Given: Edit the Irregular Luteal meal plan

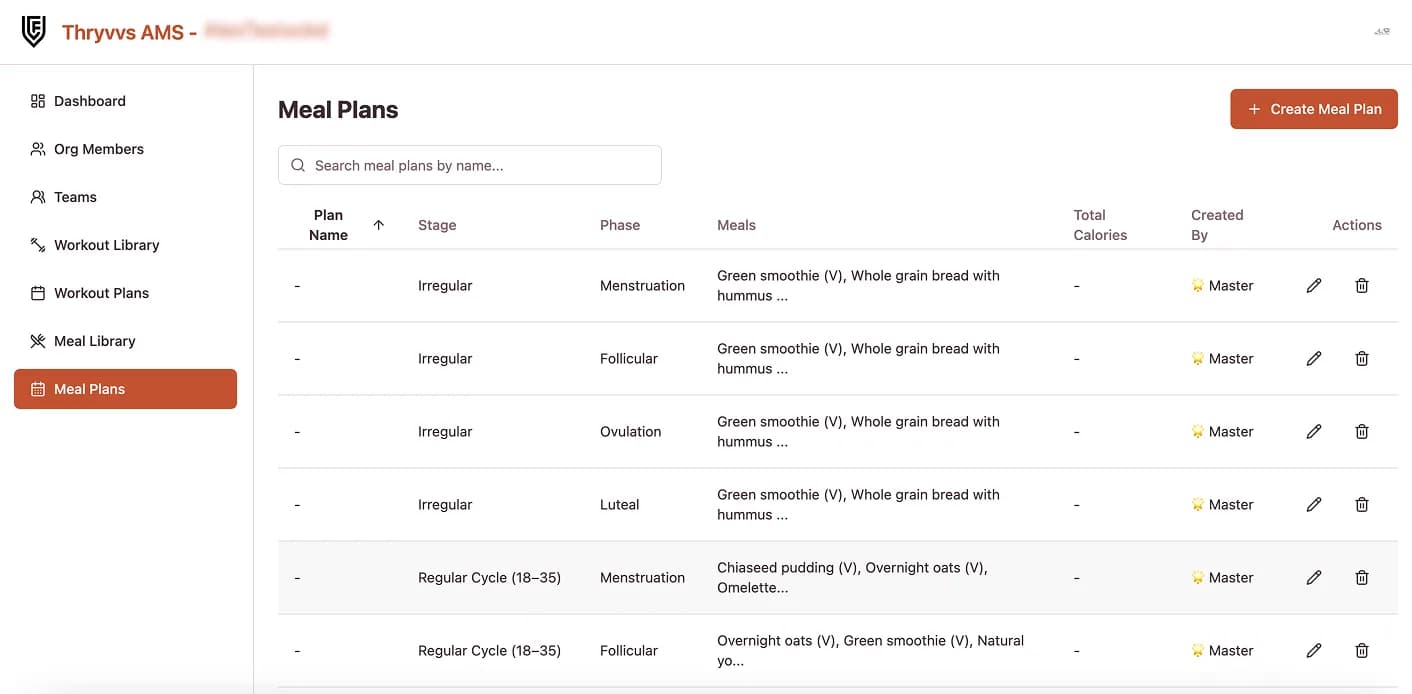Looking at the screenshot, I should pyautogui.click(x=1314, y=505).
